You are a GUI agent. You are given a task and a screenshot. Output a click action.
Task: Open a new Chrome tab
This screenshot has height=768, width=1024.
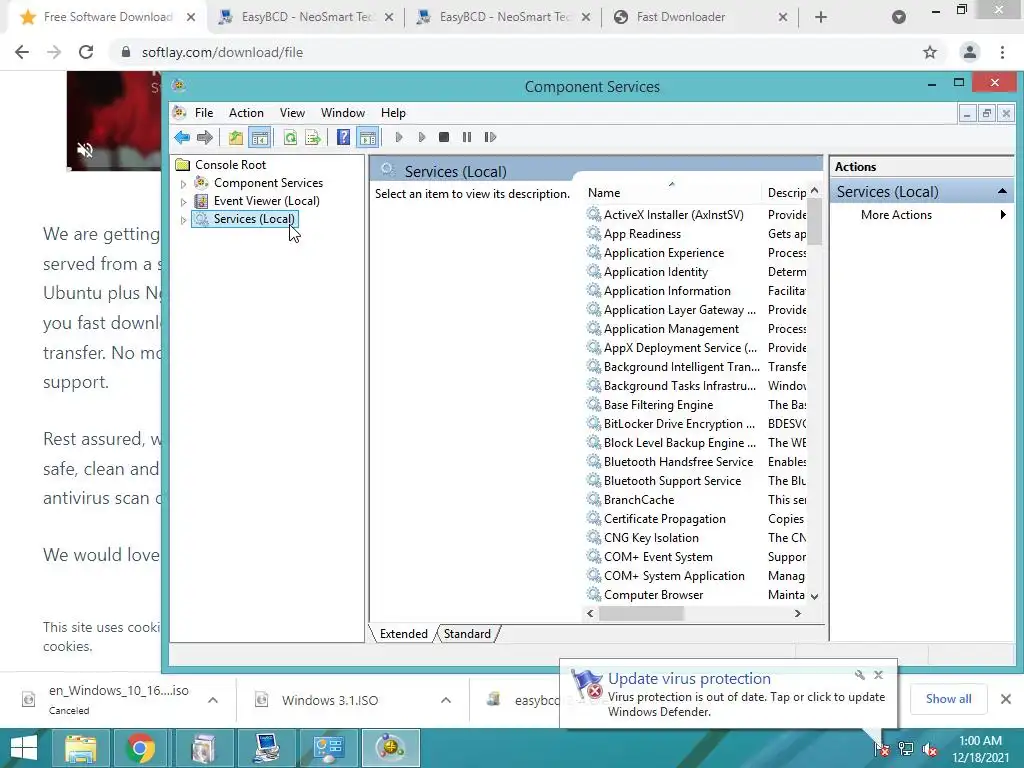[x=821, y=18]
